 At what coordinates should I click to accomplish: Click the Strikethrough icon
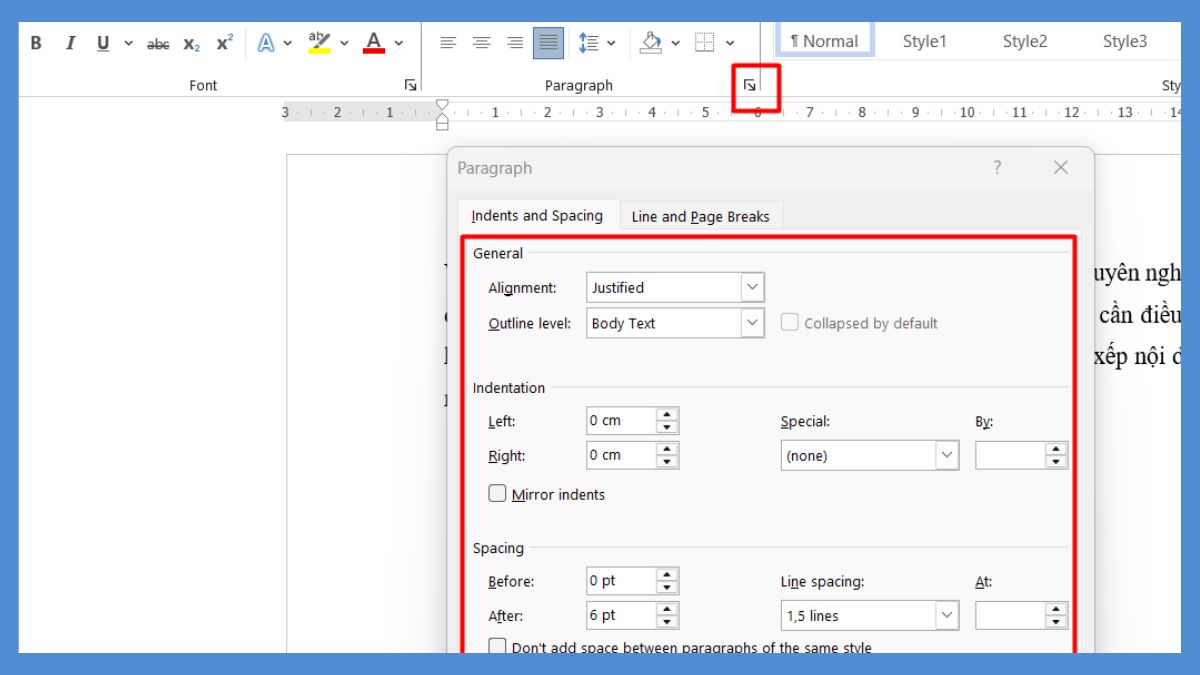[158, 44]
